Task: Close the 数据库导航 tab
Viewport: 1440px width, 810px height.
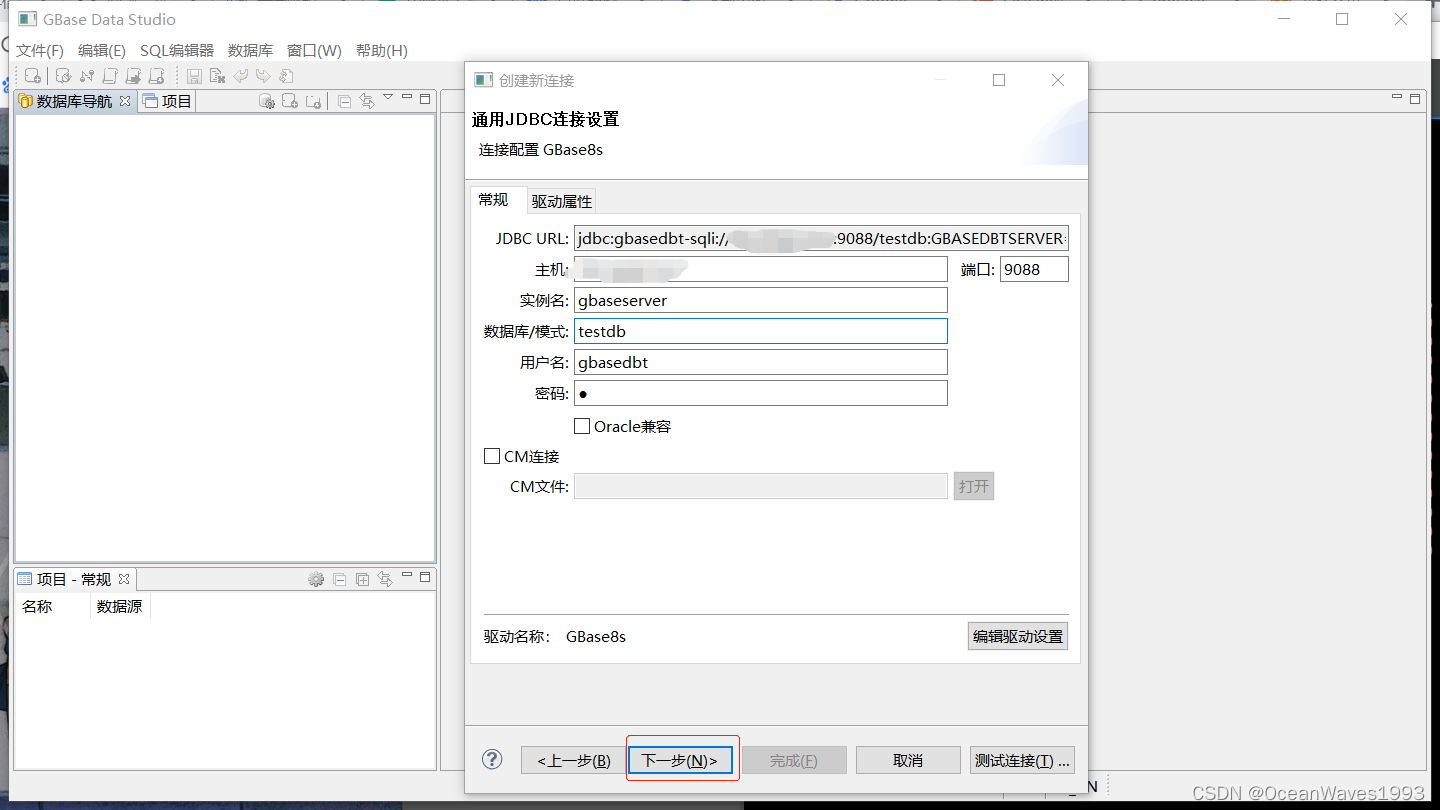Action: [x=125, y=101]
